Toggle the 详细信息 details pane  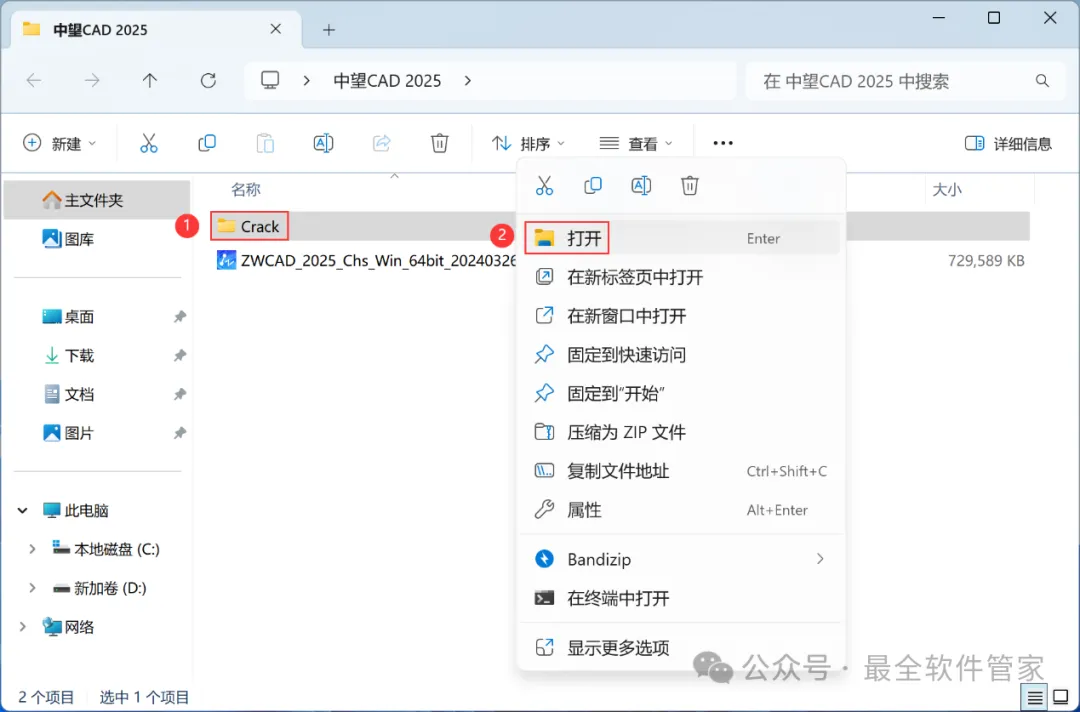tap(1008, 143)
